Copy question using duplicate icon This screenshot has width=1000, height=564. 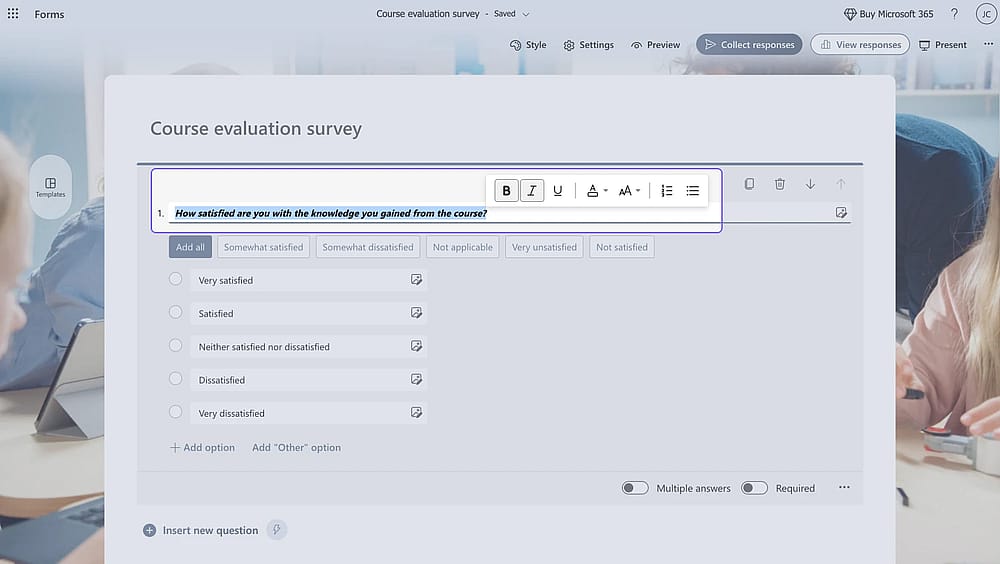749,184
